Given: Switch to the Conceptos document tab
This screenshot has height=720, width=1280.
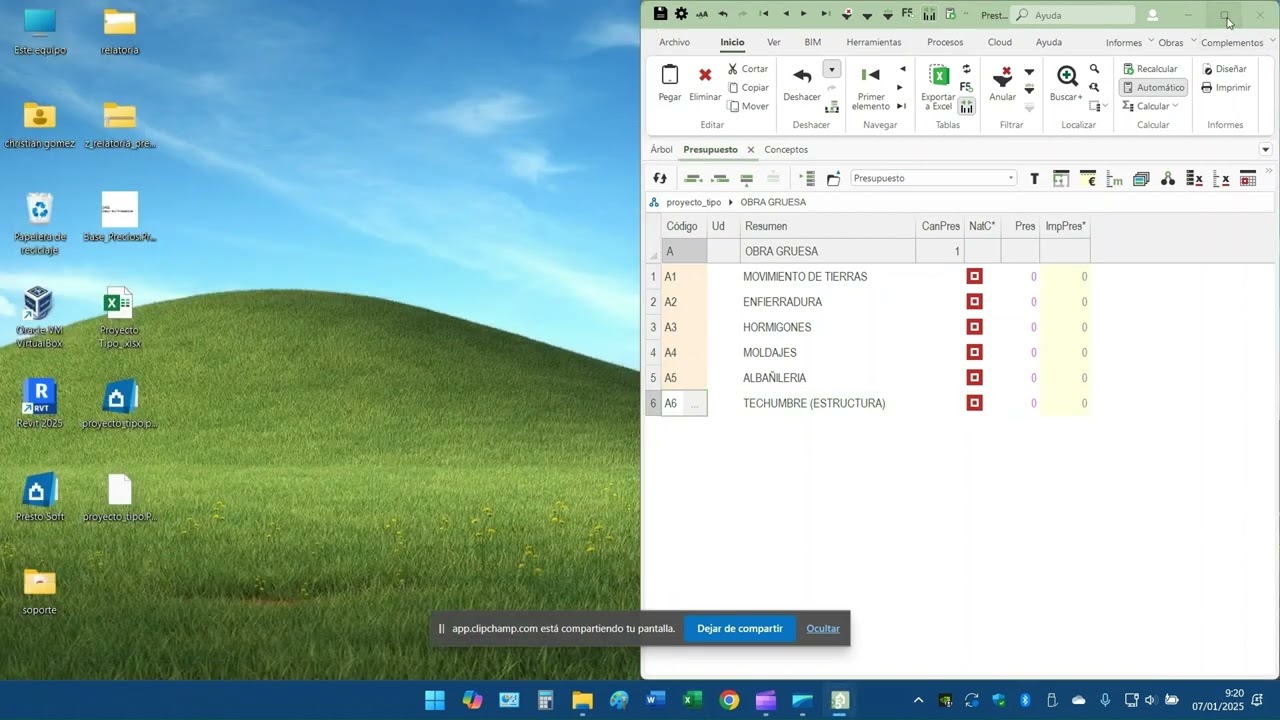Looking at the screenshot, I should point(786,150).
